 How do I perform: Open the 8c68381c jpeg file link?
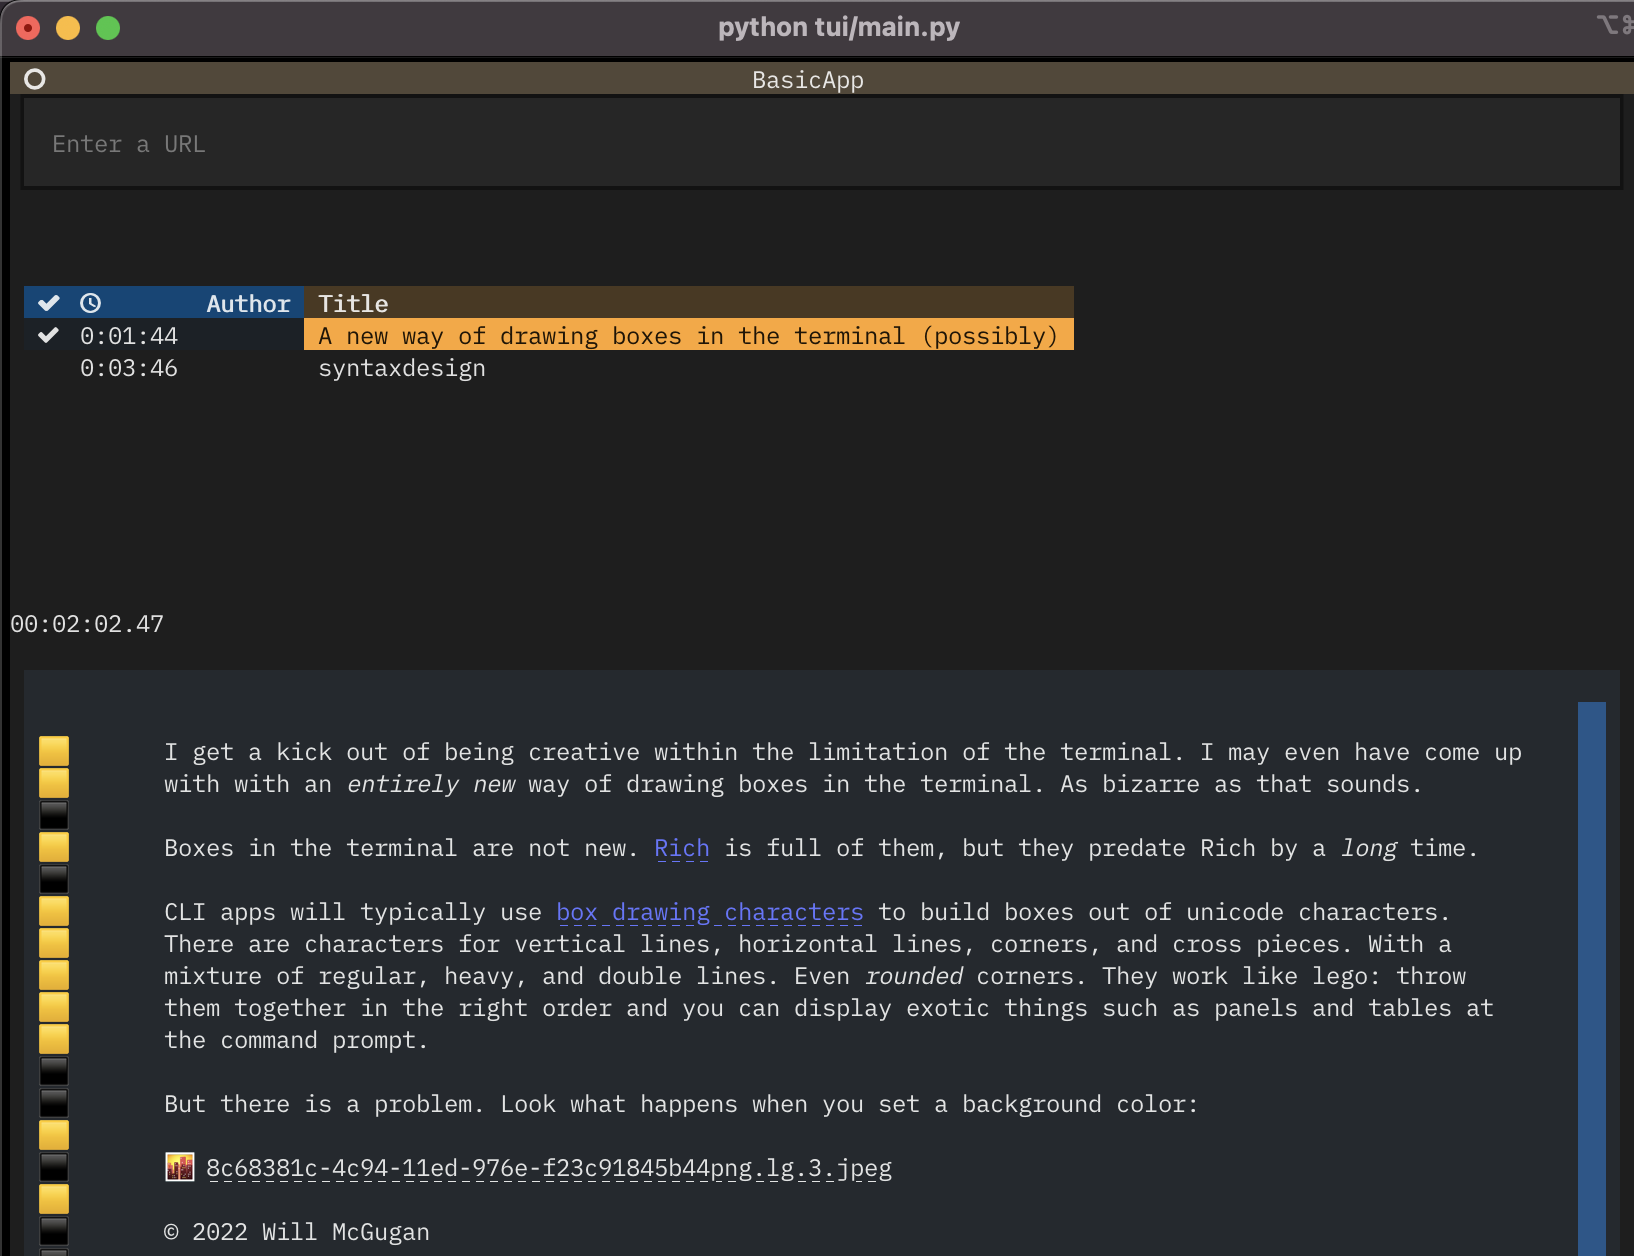point(549,1166)
